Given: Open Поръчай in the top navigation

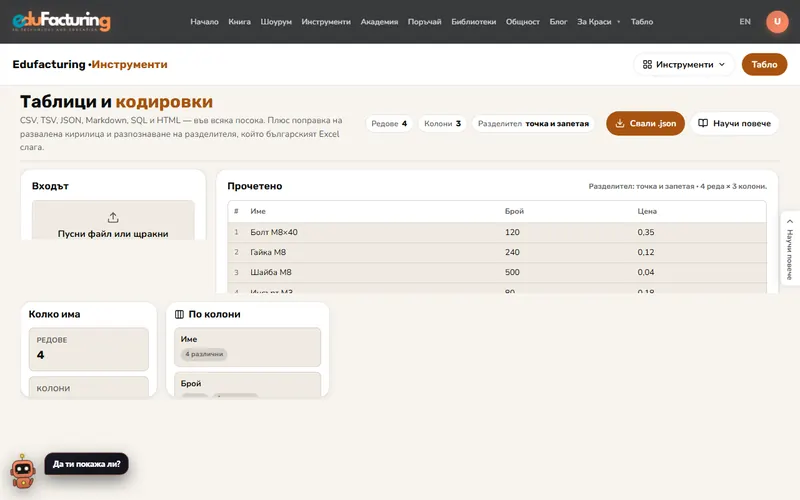Looking at the screenshot, I should [x=424, y=21].
